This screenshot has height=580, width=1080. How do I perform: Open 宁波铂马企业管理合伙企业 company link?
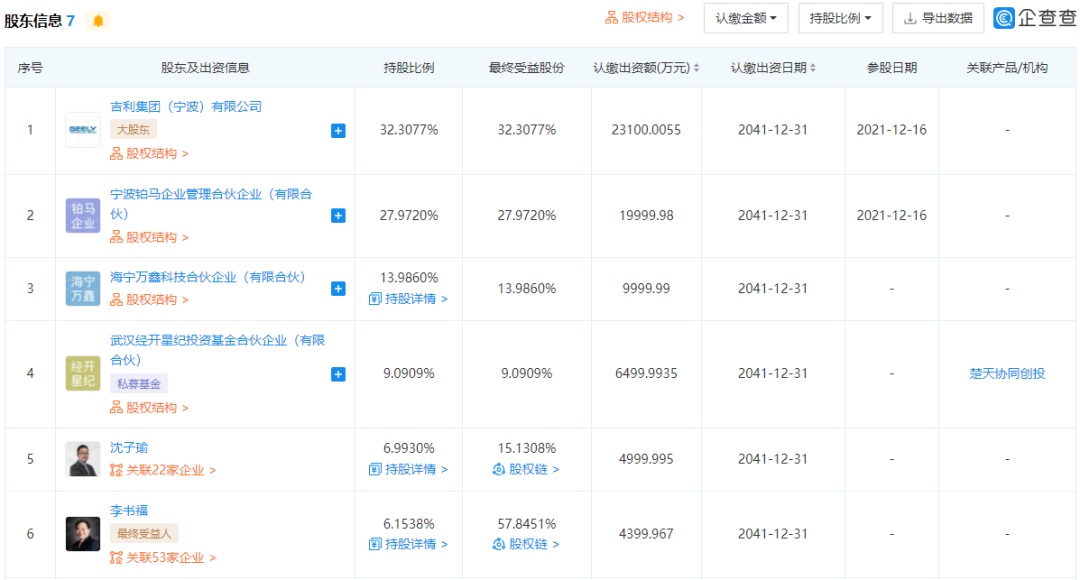tap(211, 204)
